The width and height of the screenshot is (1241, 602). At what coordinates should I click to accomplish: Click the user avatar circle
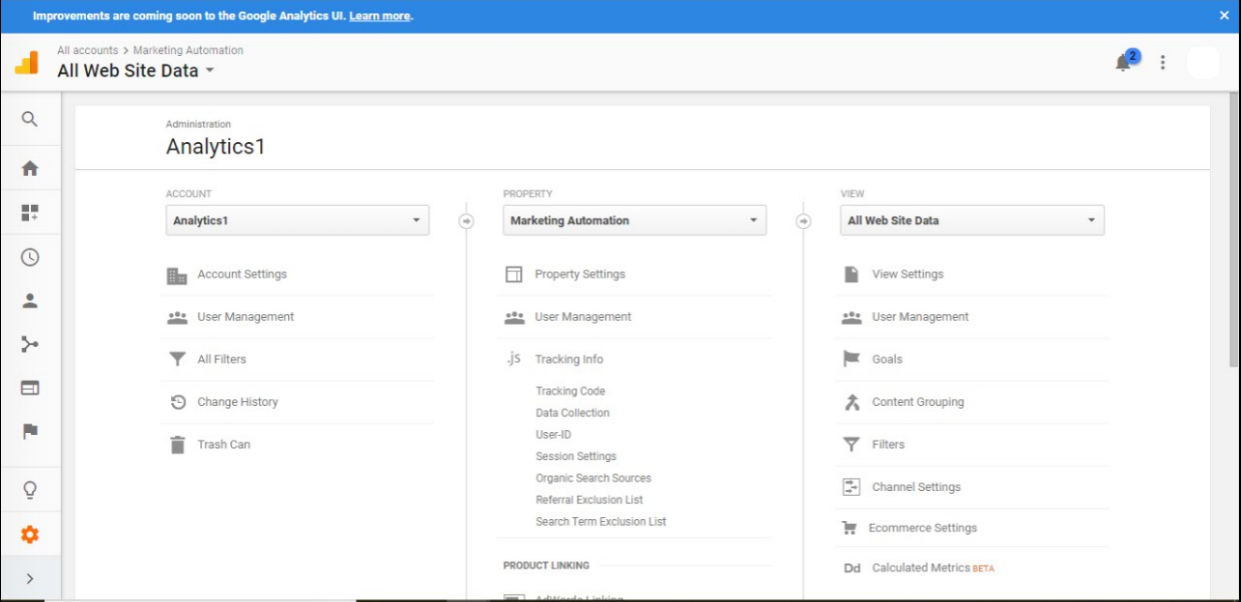[1203, 62]
